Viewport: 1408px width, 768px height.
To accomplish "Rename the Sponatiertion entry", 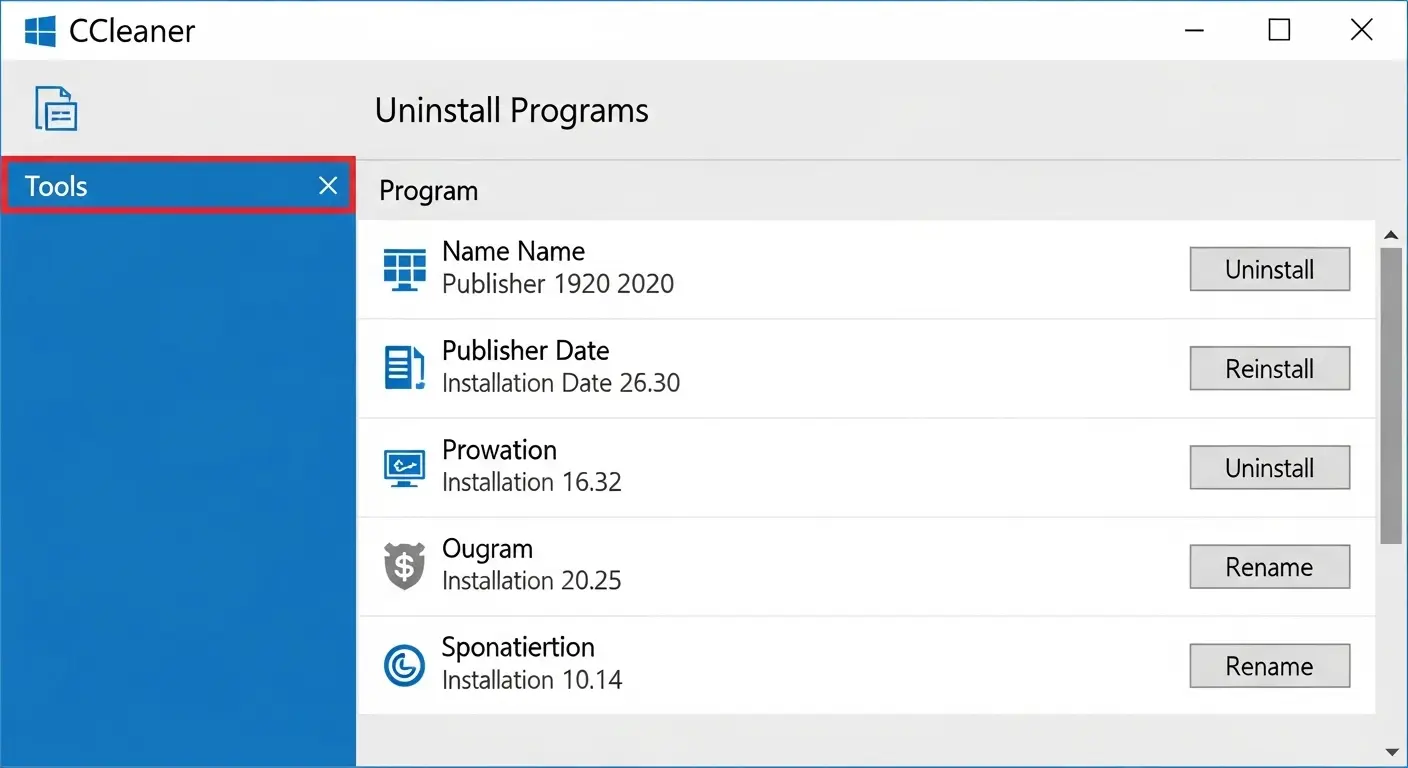I will click(x=1269, y=666).
